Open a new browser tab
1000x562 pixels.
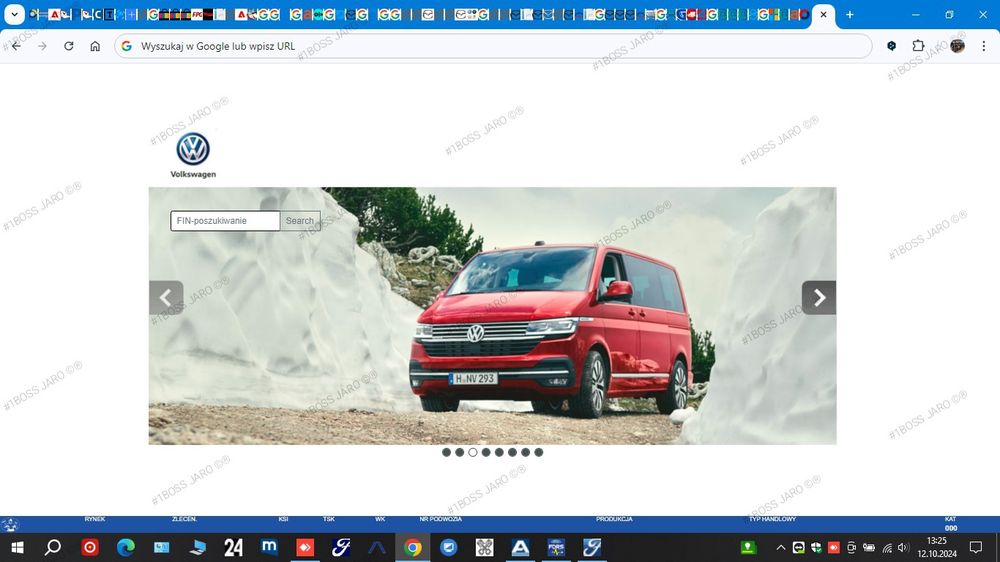pos(849,14)
